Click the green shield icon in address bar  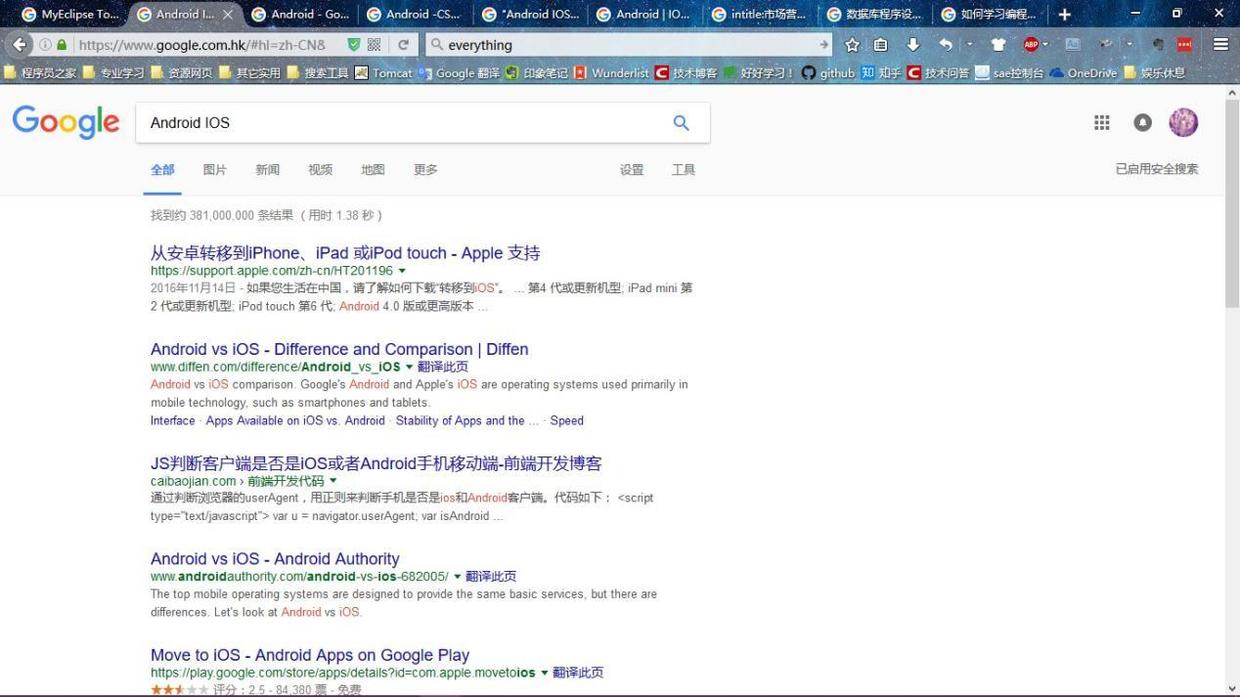(353, 44)
